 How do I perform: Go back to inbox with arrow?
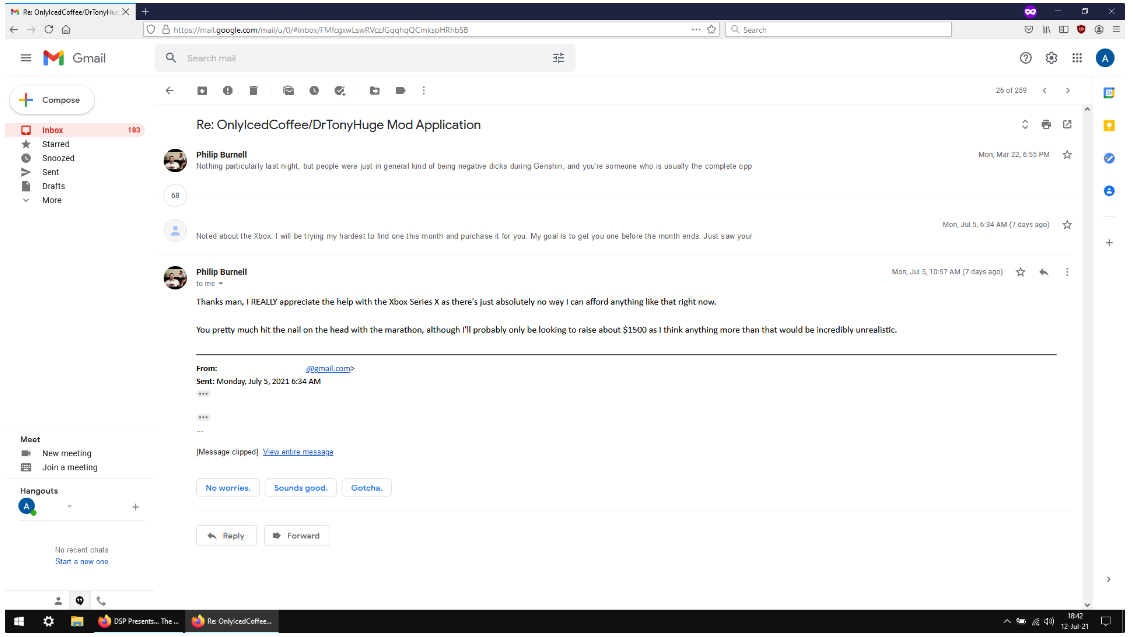click(x=170, y=90)
